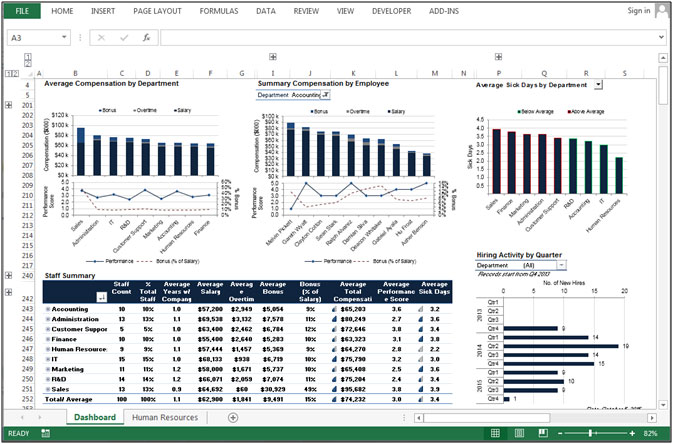Expand the Customer Support row
The image size is (674, 444).
[x=48, y=329]
